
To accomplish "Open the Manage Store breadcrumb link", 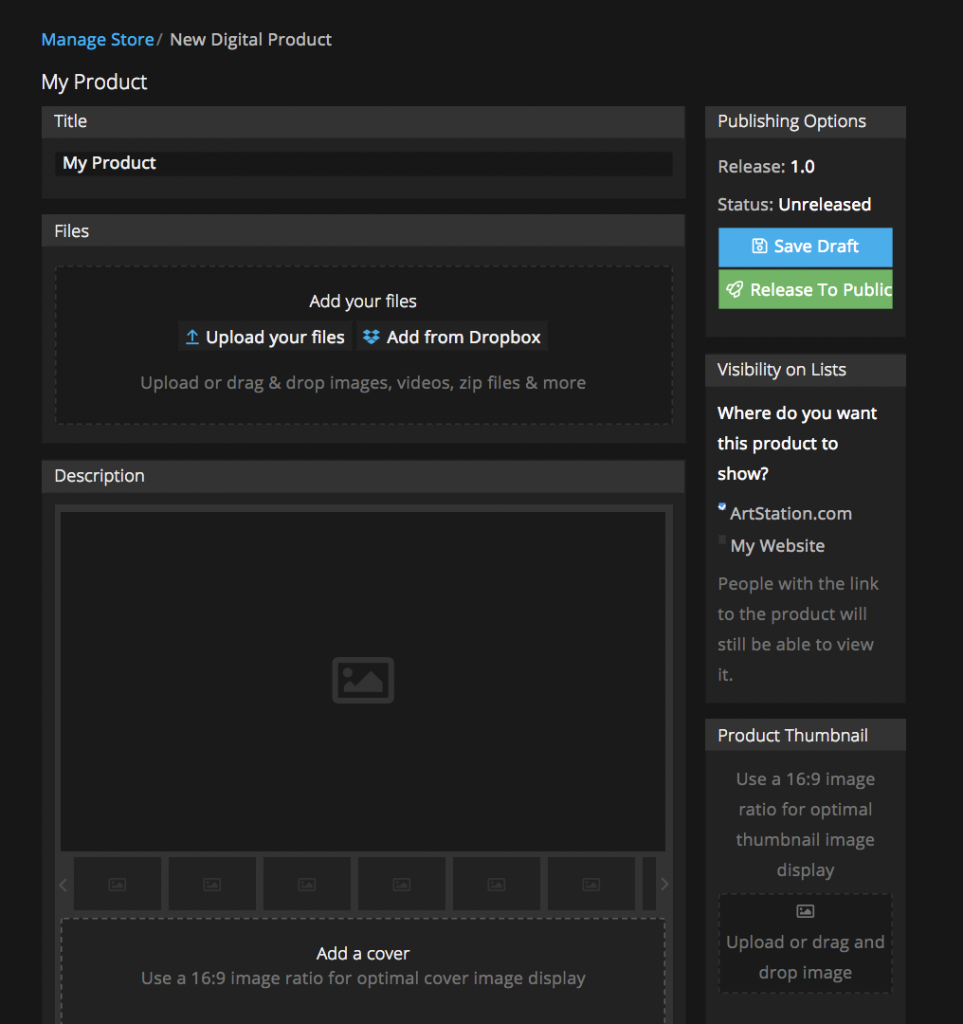I will tap(97, 40).
